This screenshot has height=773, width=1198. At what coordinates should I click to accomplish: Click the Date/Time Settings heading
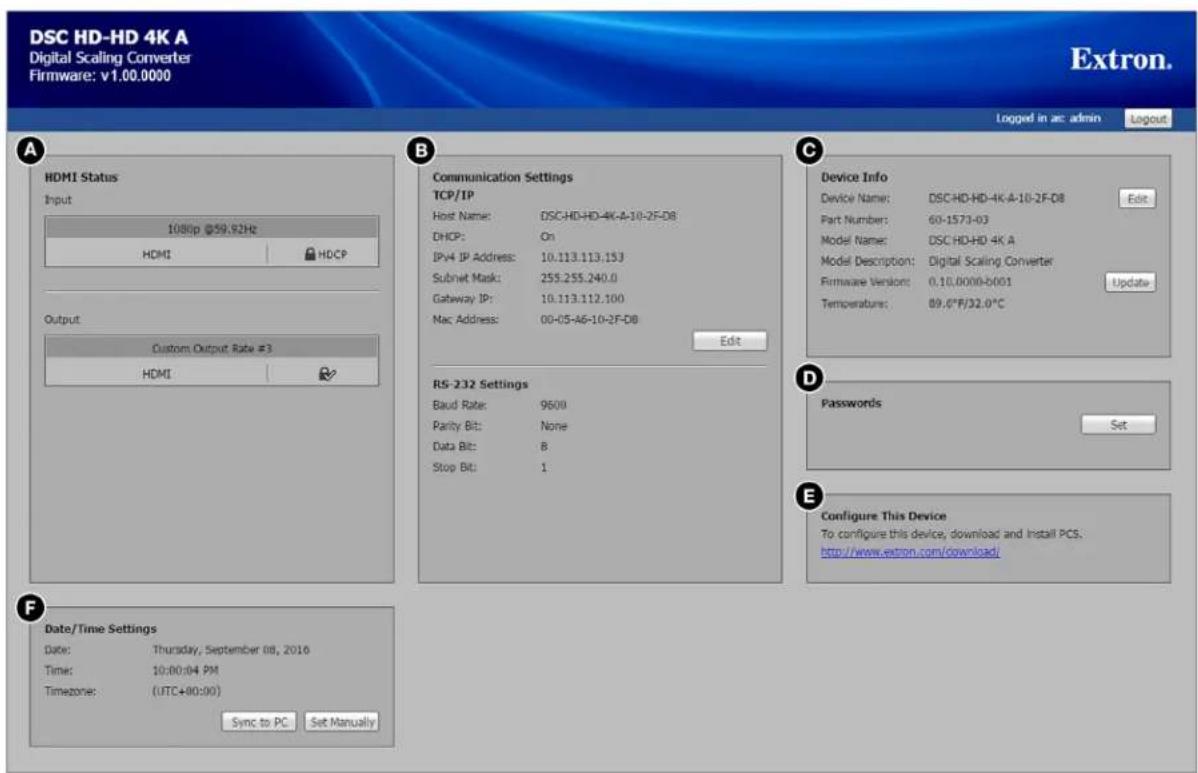tap(100, 629)
